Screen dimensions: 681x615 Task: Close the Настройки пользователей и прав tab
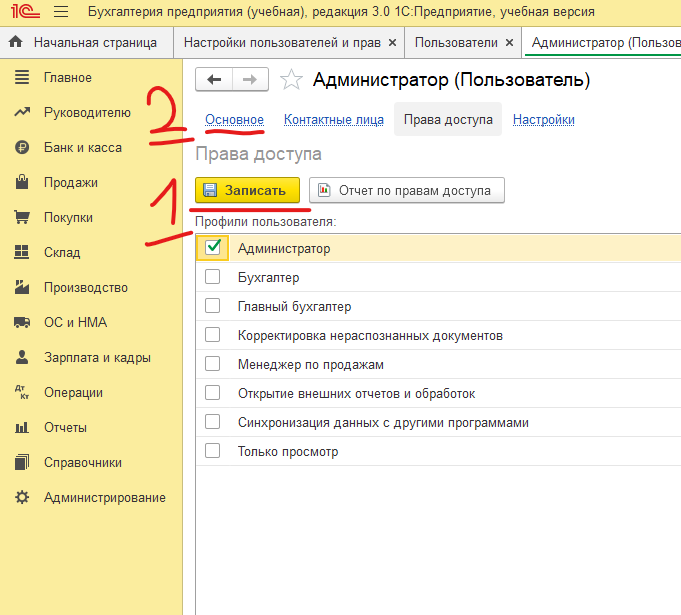[392, 43]
